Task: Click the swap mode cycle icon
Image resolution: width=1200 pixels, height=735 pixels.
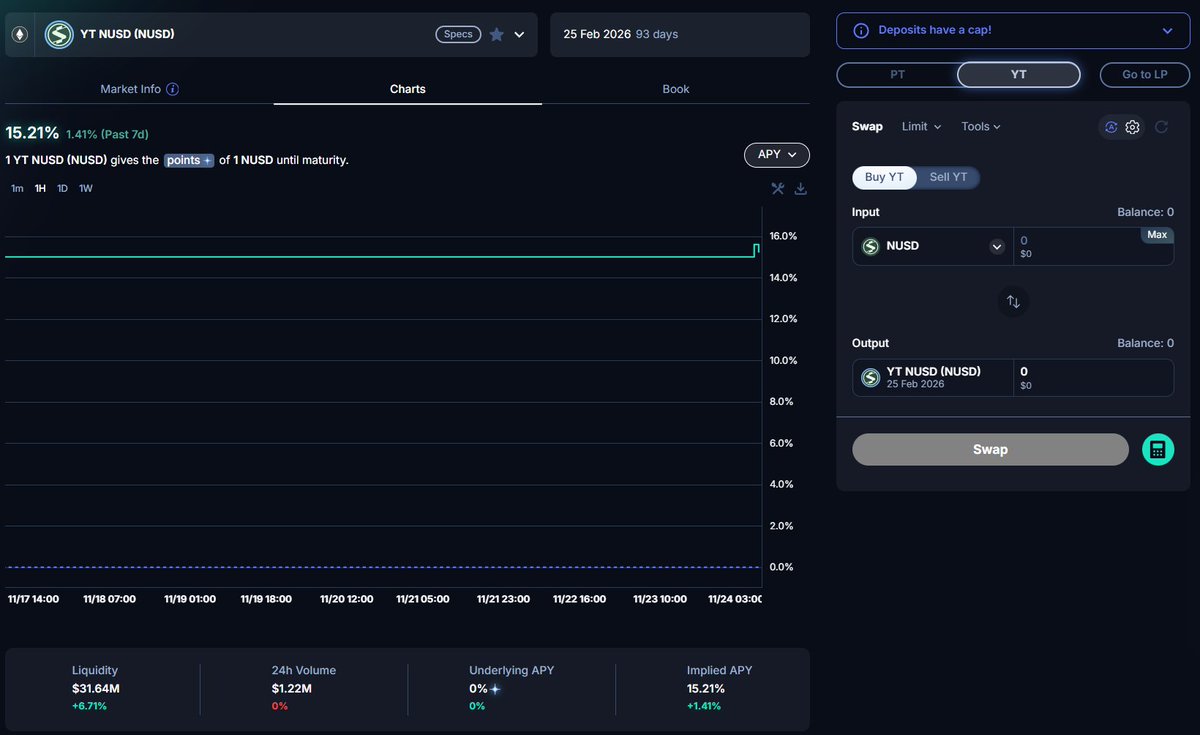Action: (1110, 127)
